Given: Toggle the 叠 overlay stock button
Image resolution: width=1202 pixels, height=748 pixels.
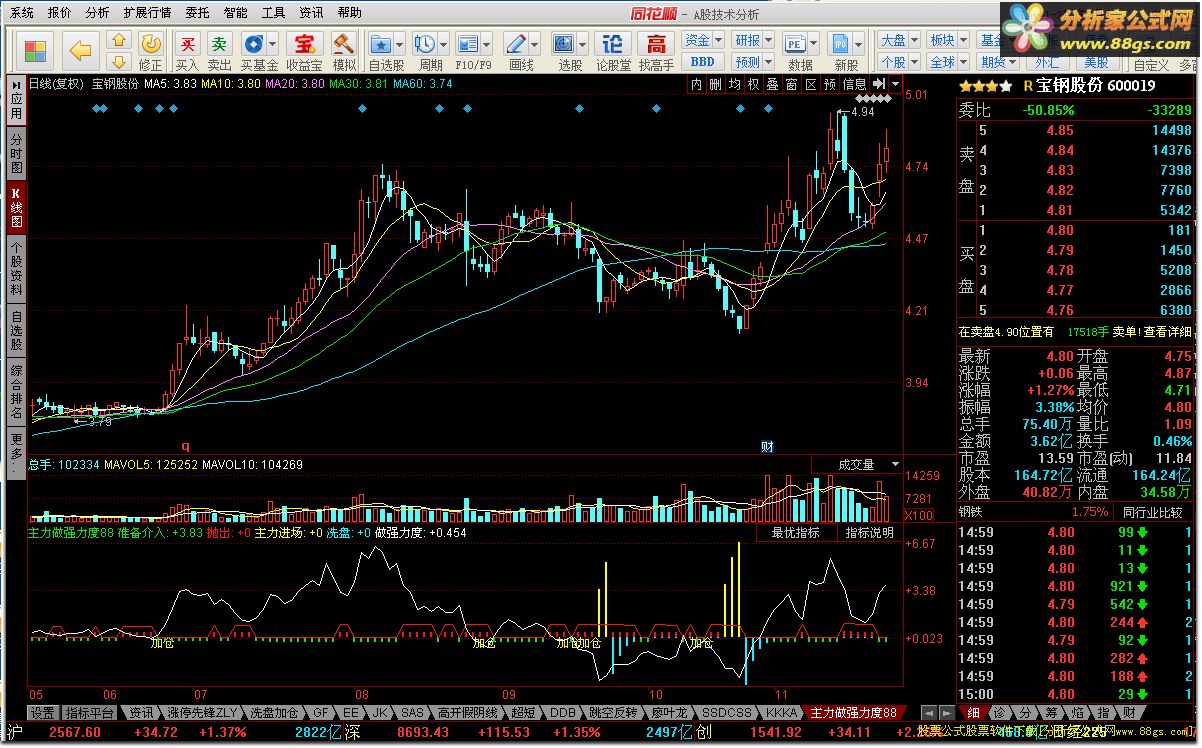Looking at the screenshot, I should click(771, 84).
